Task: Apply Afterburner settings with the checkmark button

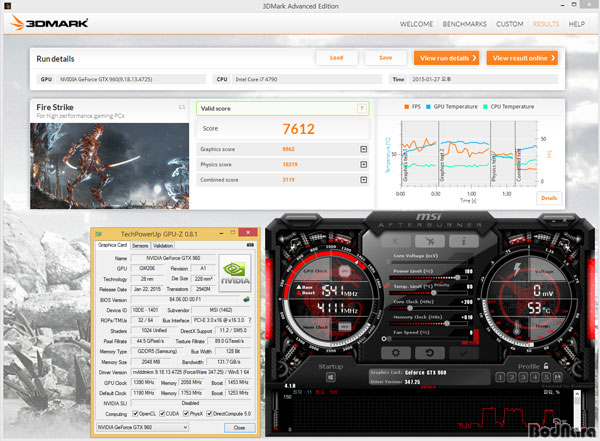Action: (464, 353)
